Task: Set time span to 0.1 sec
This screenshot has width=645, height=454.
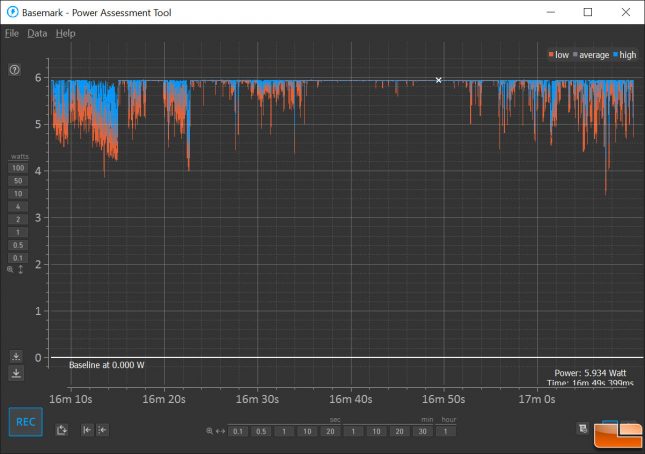Action: pos(238,431)
